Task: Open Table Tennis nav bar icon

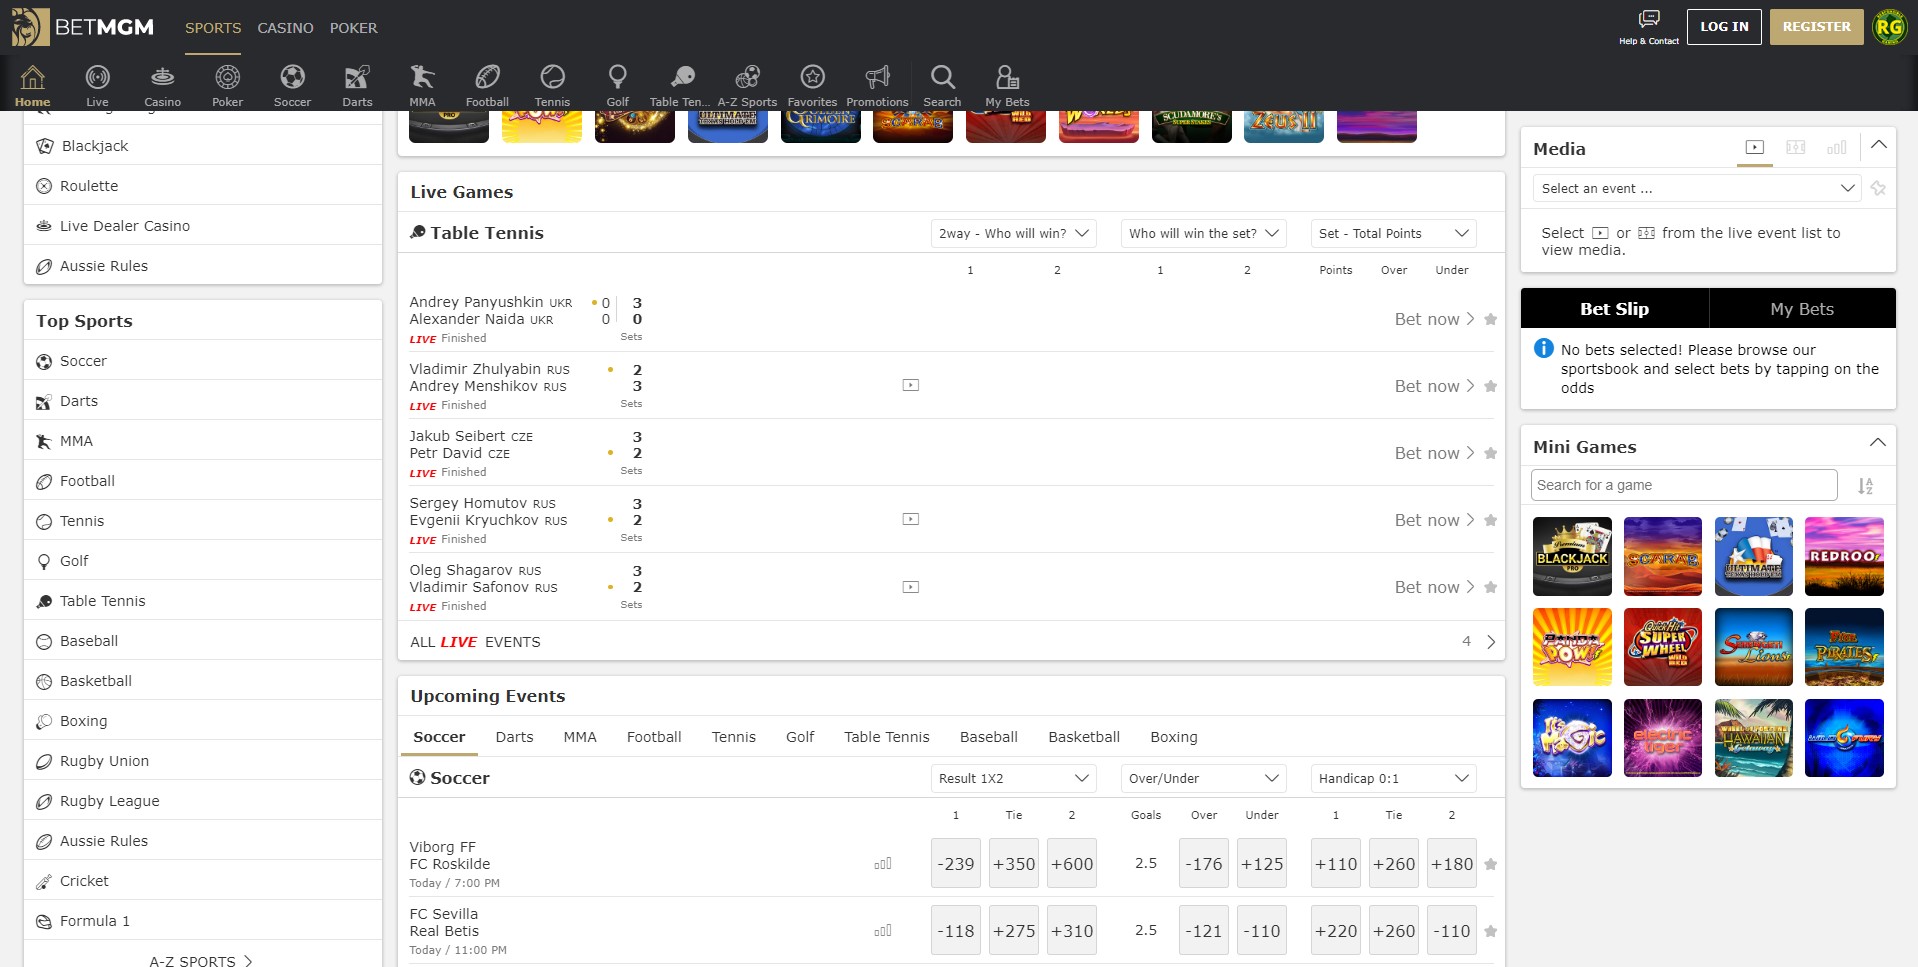Action: (x=681, y=84)
